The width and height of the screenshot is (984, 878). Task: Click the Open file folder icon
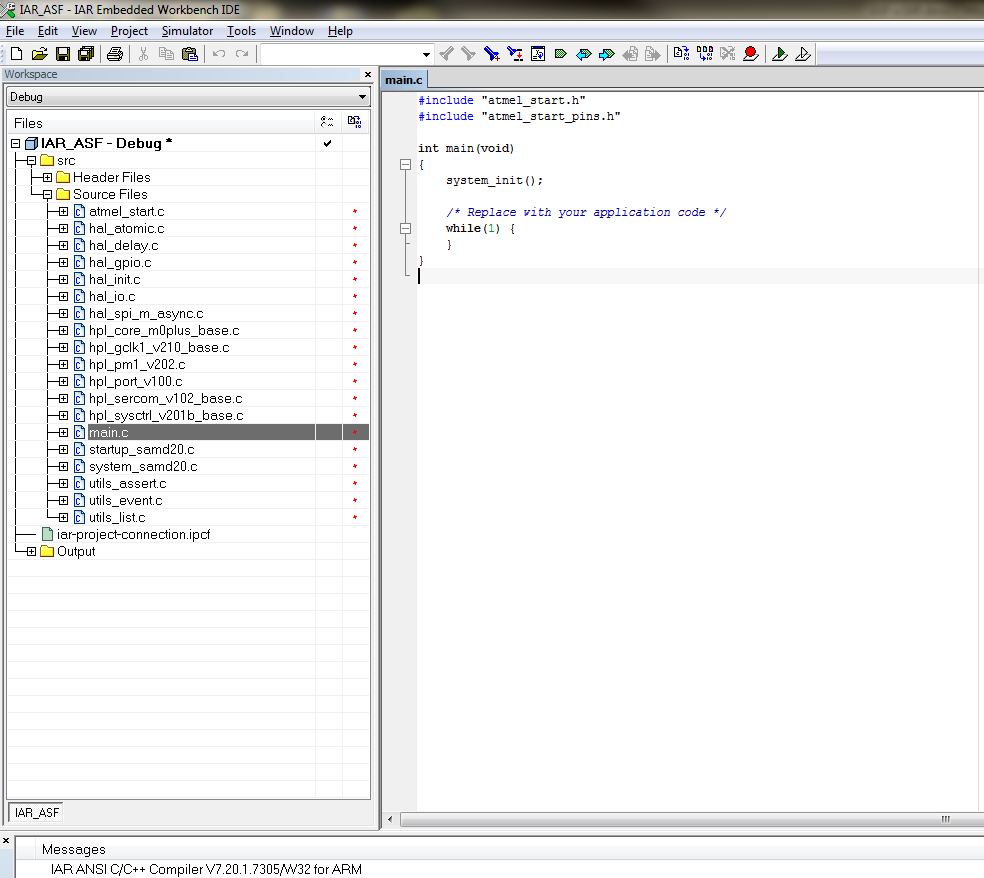click(39, 54)
